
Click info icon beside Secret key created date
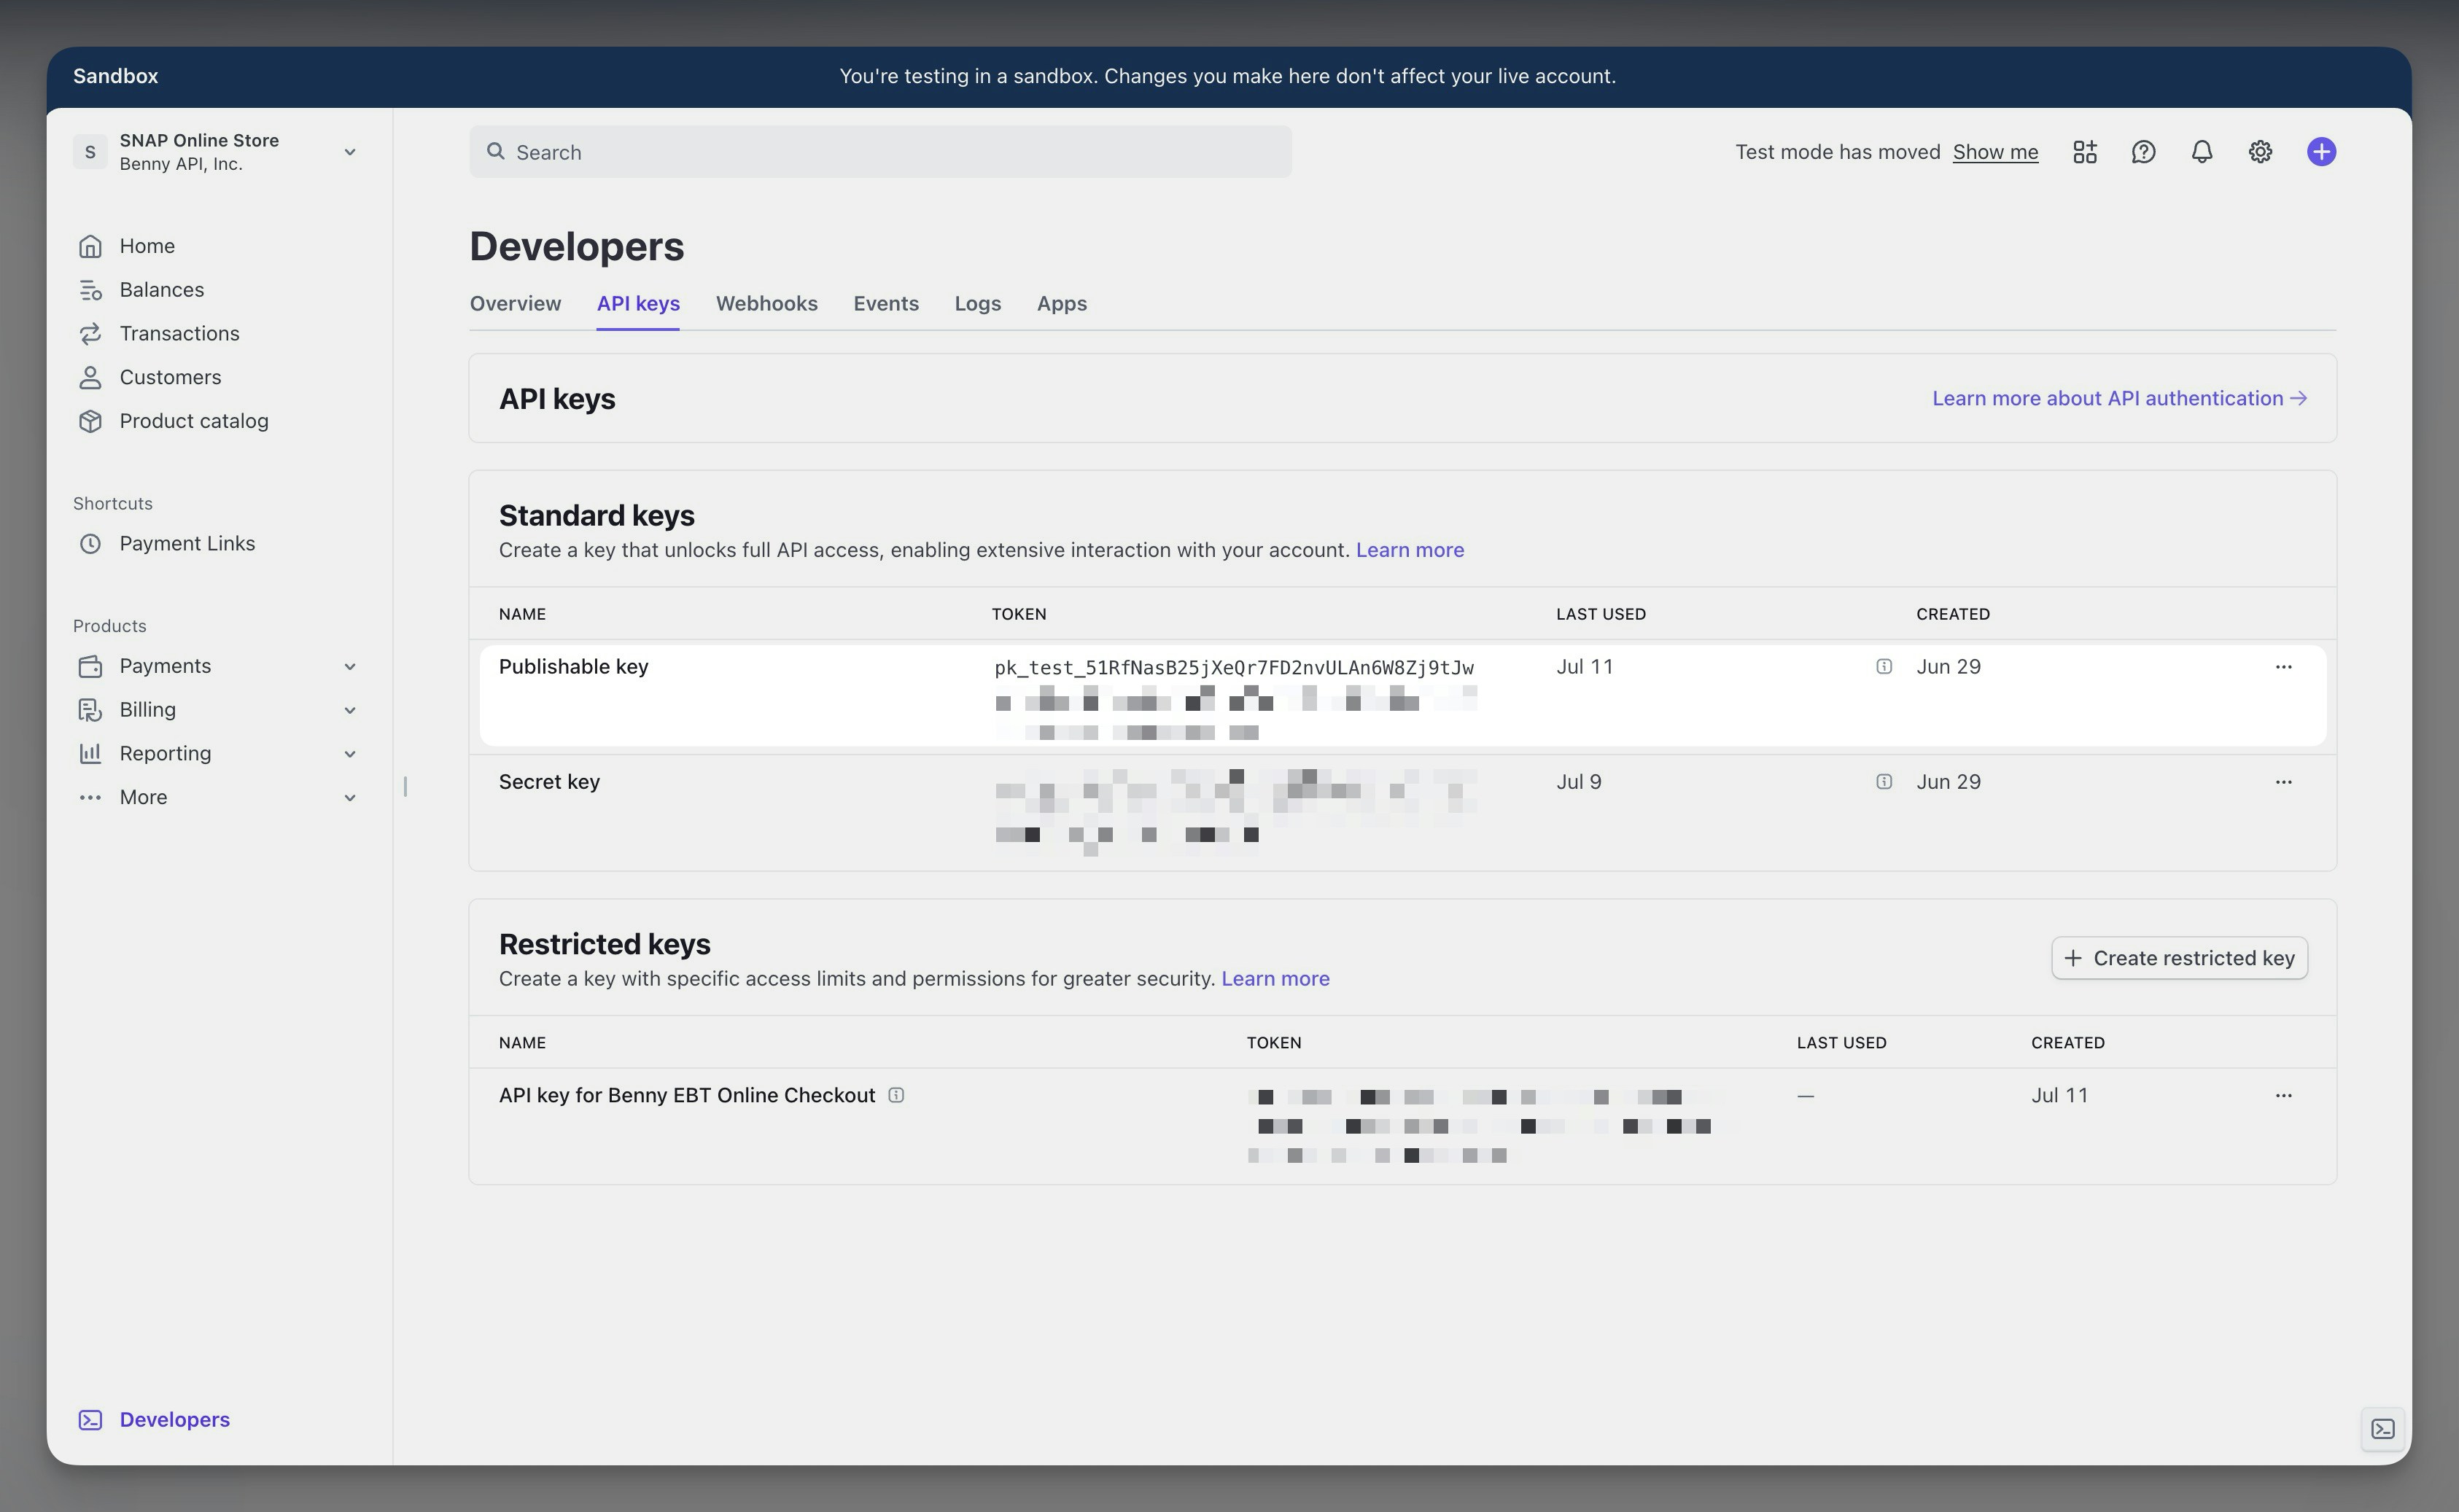1884,782
